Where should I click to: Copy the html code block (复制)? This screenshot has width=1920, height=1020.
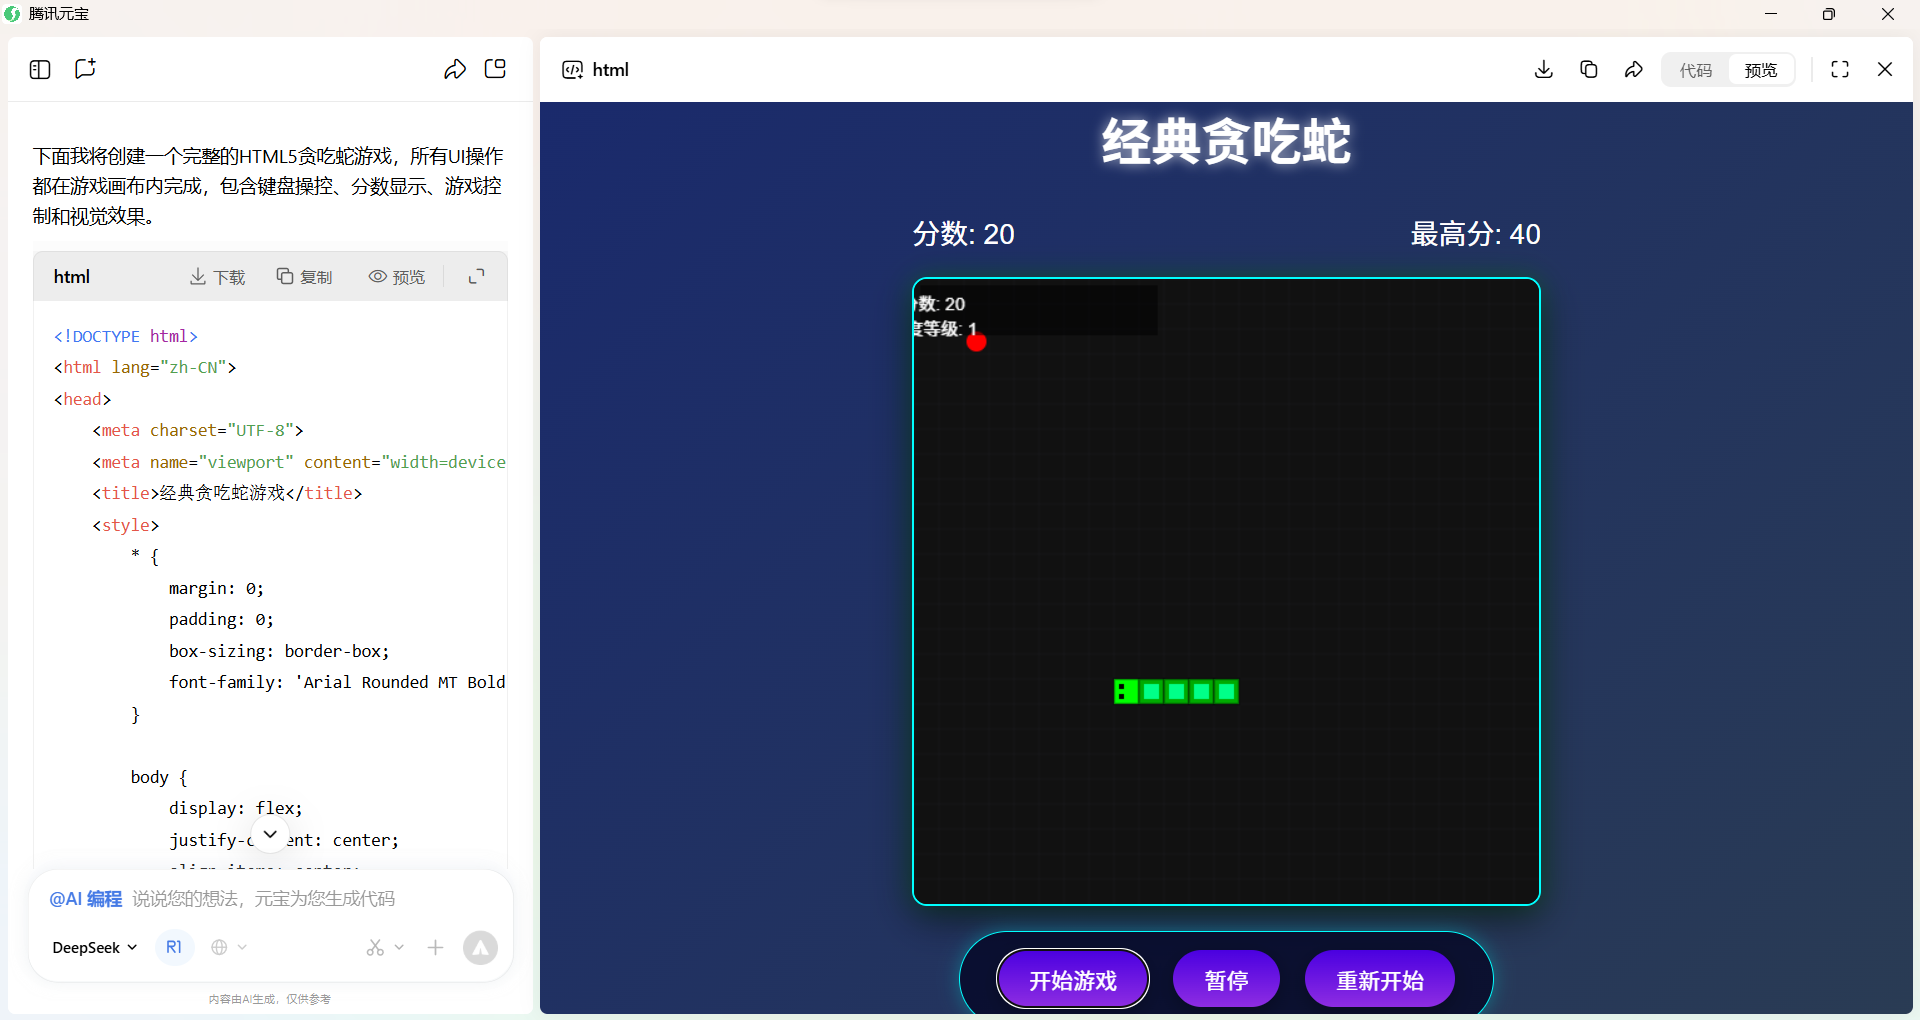304,277
